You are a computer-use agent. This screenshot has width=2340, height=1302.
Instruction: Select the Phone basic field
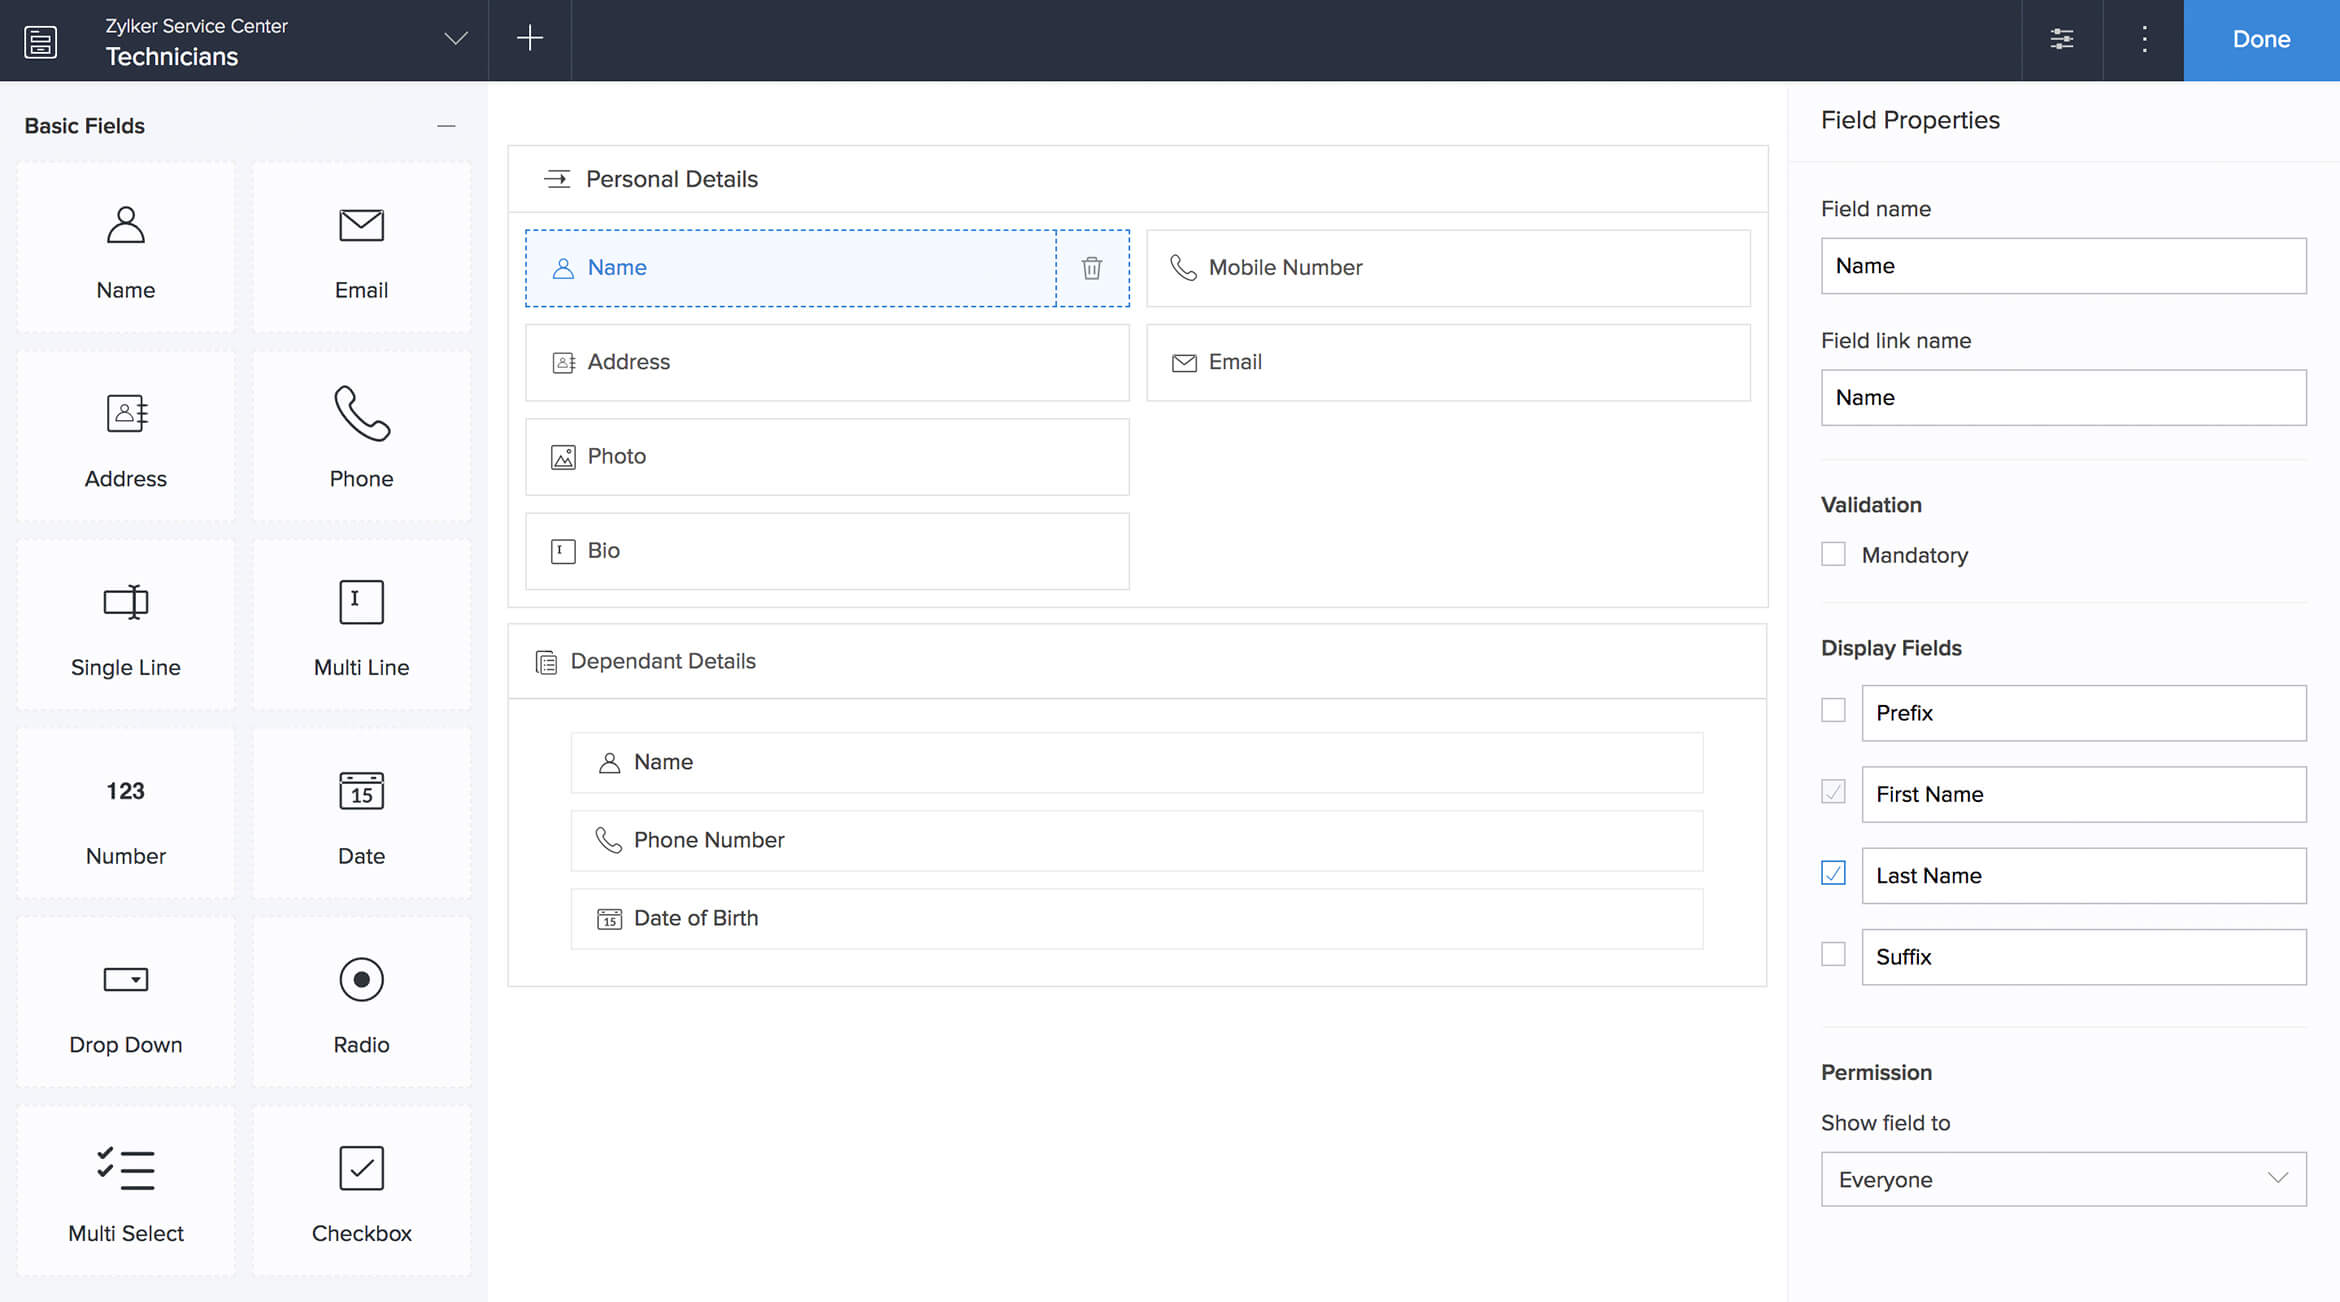361,435
